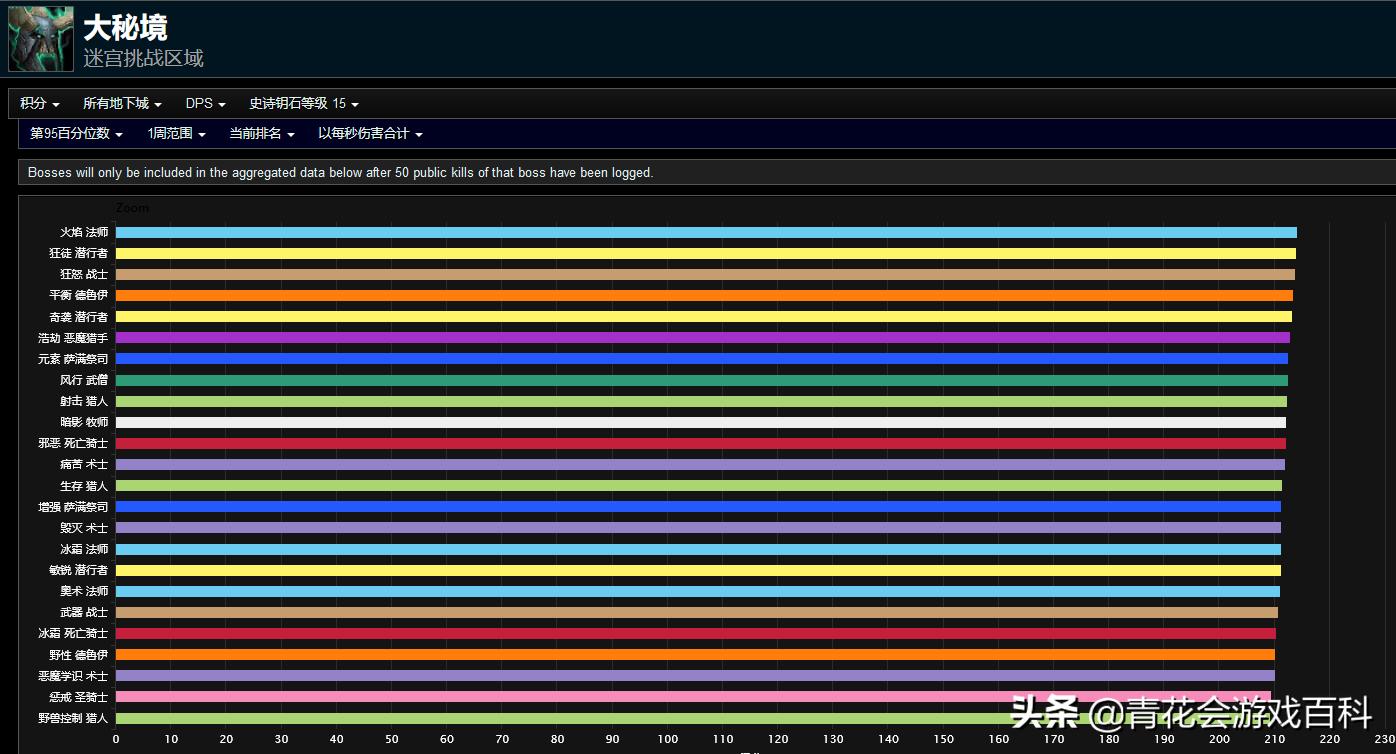
Task: Click the 大秘境 zone thumbnail icon
Action: point(41,39)
